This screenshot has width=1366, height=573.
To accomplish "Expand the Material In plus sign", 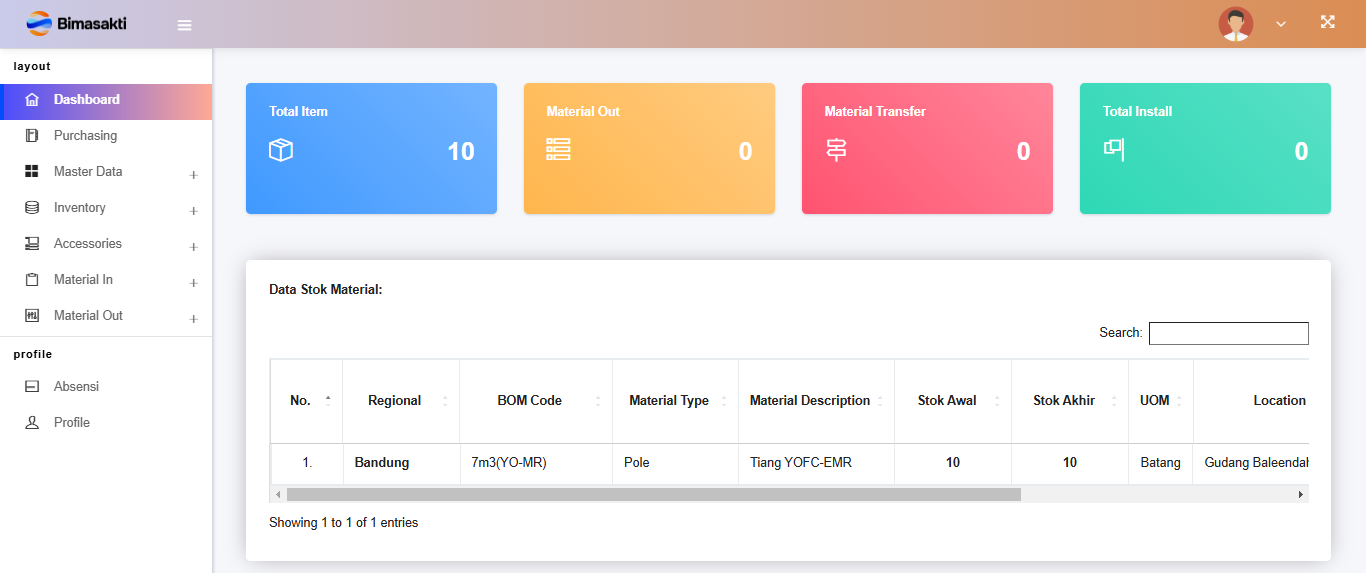I will (x=193, y=283).
